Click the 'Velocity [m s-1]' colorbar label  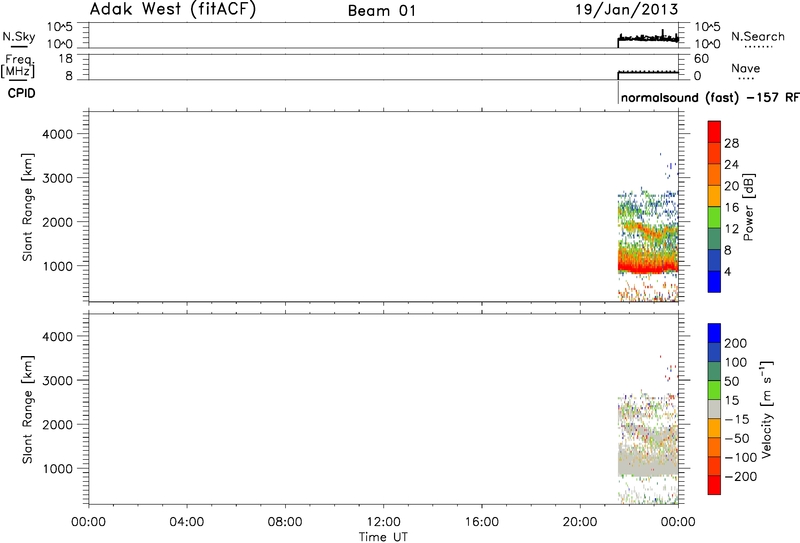[767, 410]
